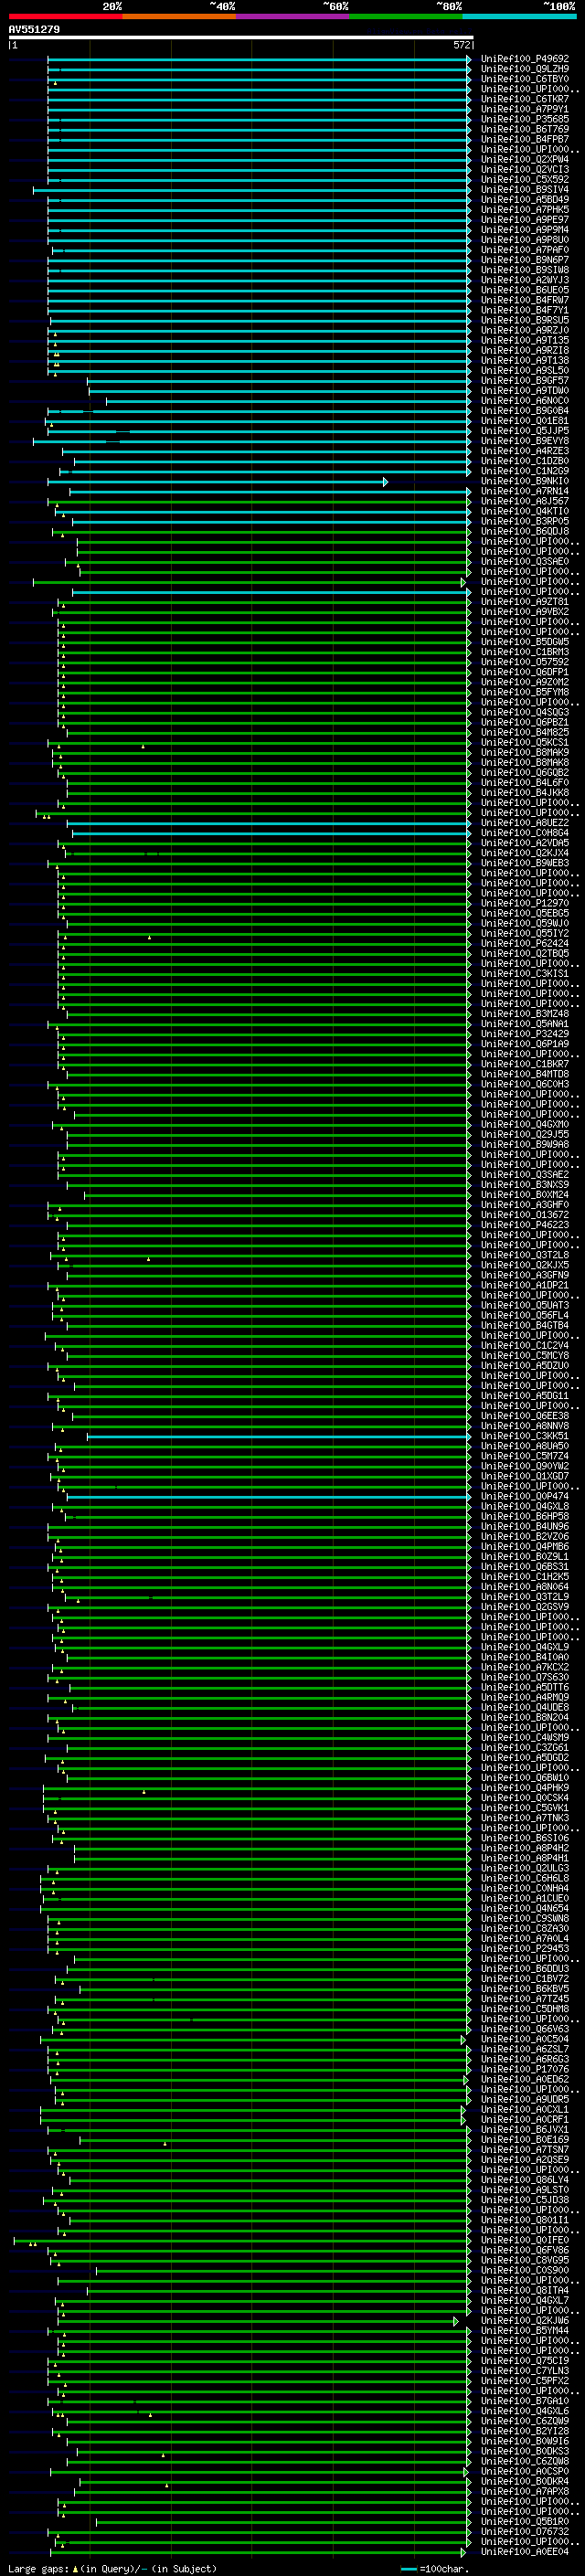Open hit UniRef100_P35685
Image resolution: width=585 pixels, height=2576 pixels.
[x=525, y=119]
